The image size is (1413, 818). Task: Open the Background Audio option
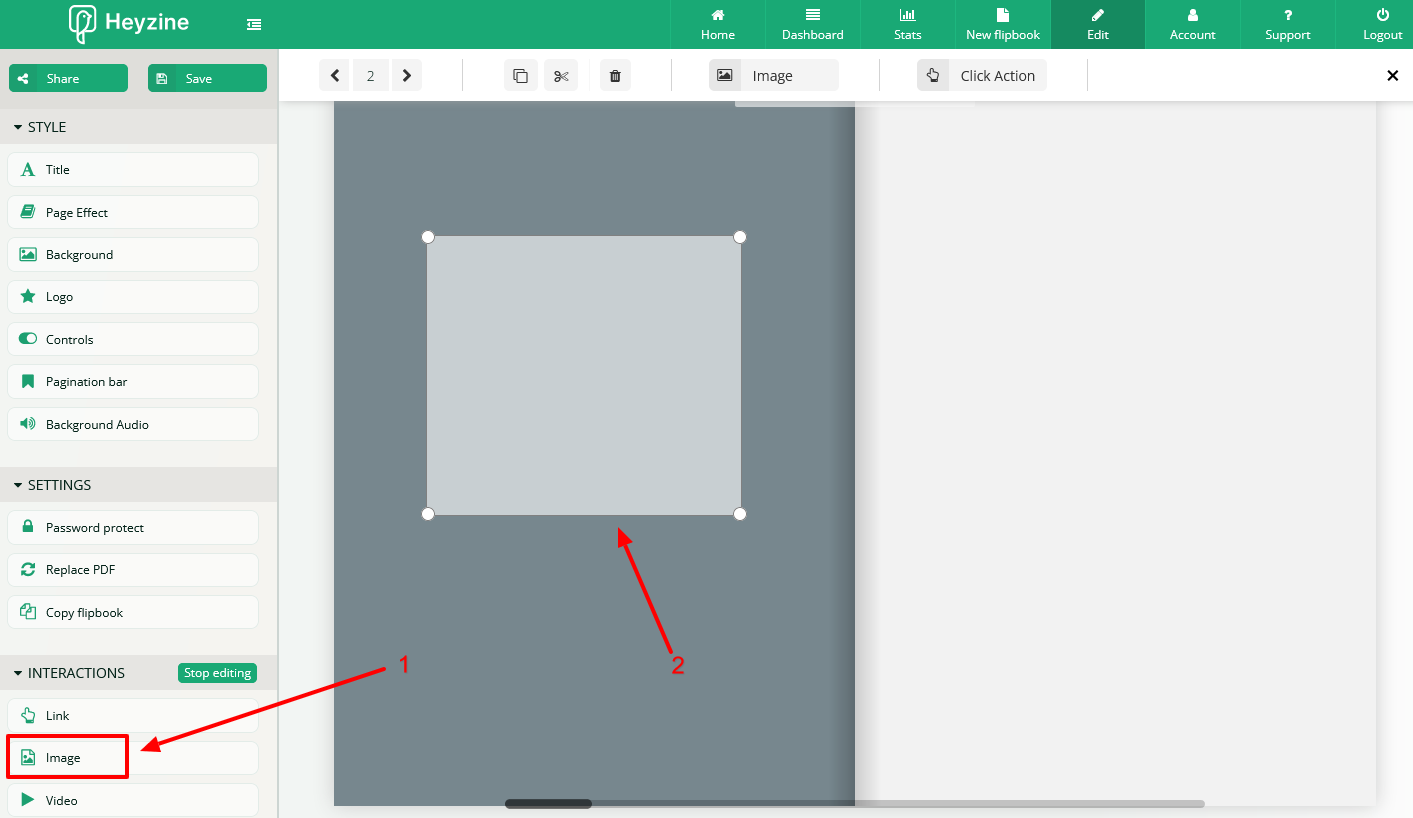click(x=133, y=424)
